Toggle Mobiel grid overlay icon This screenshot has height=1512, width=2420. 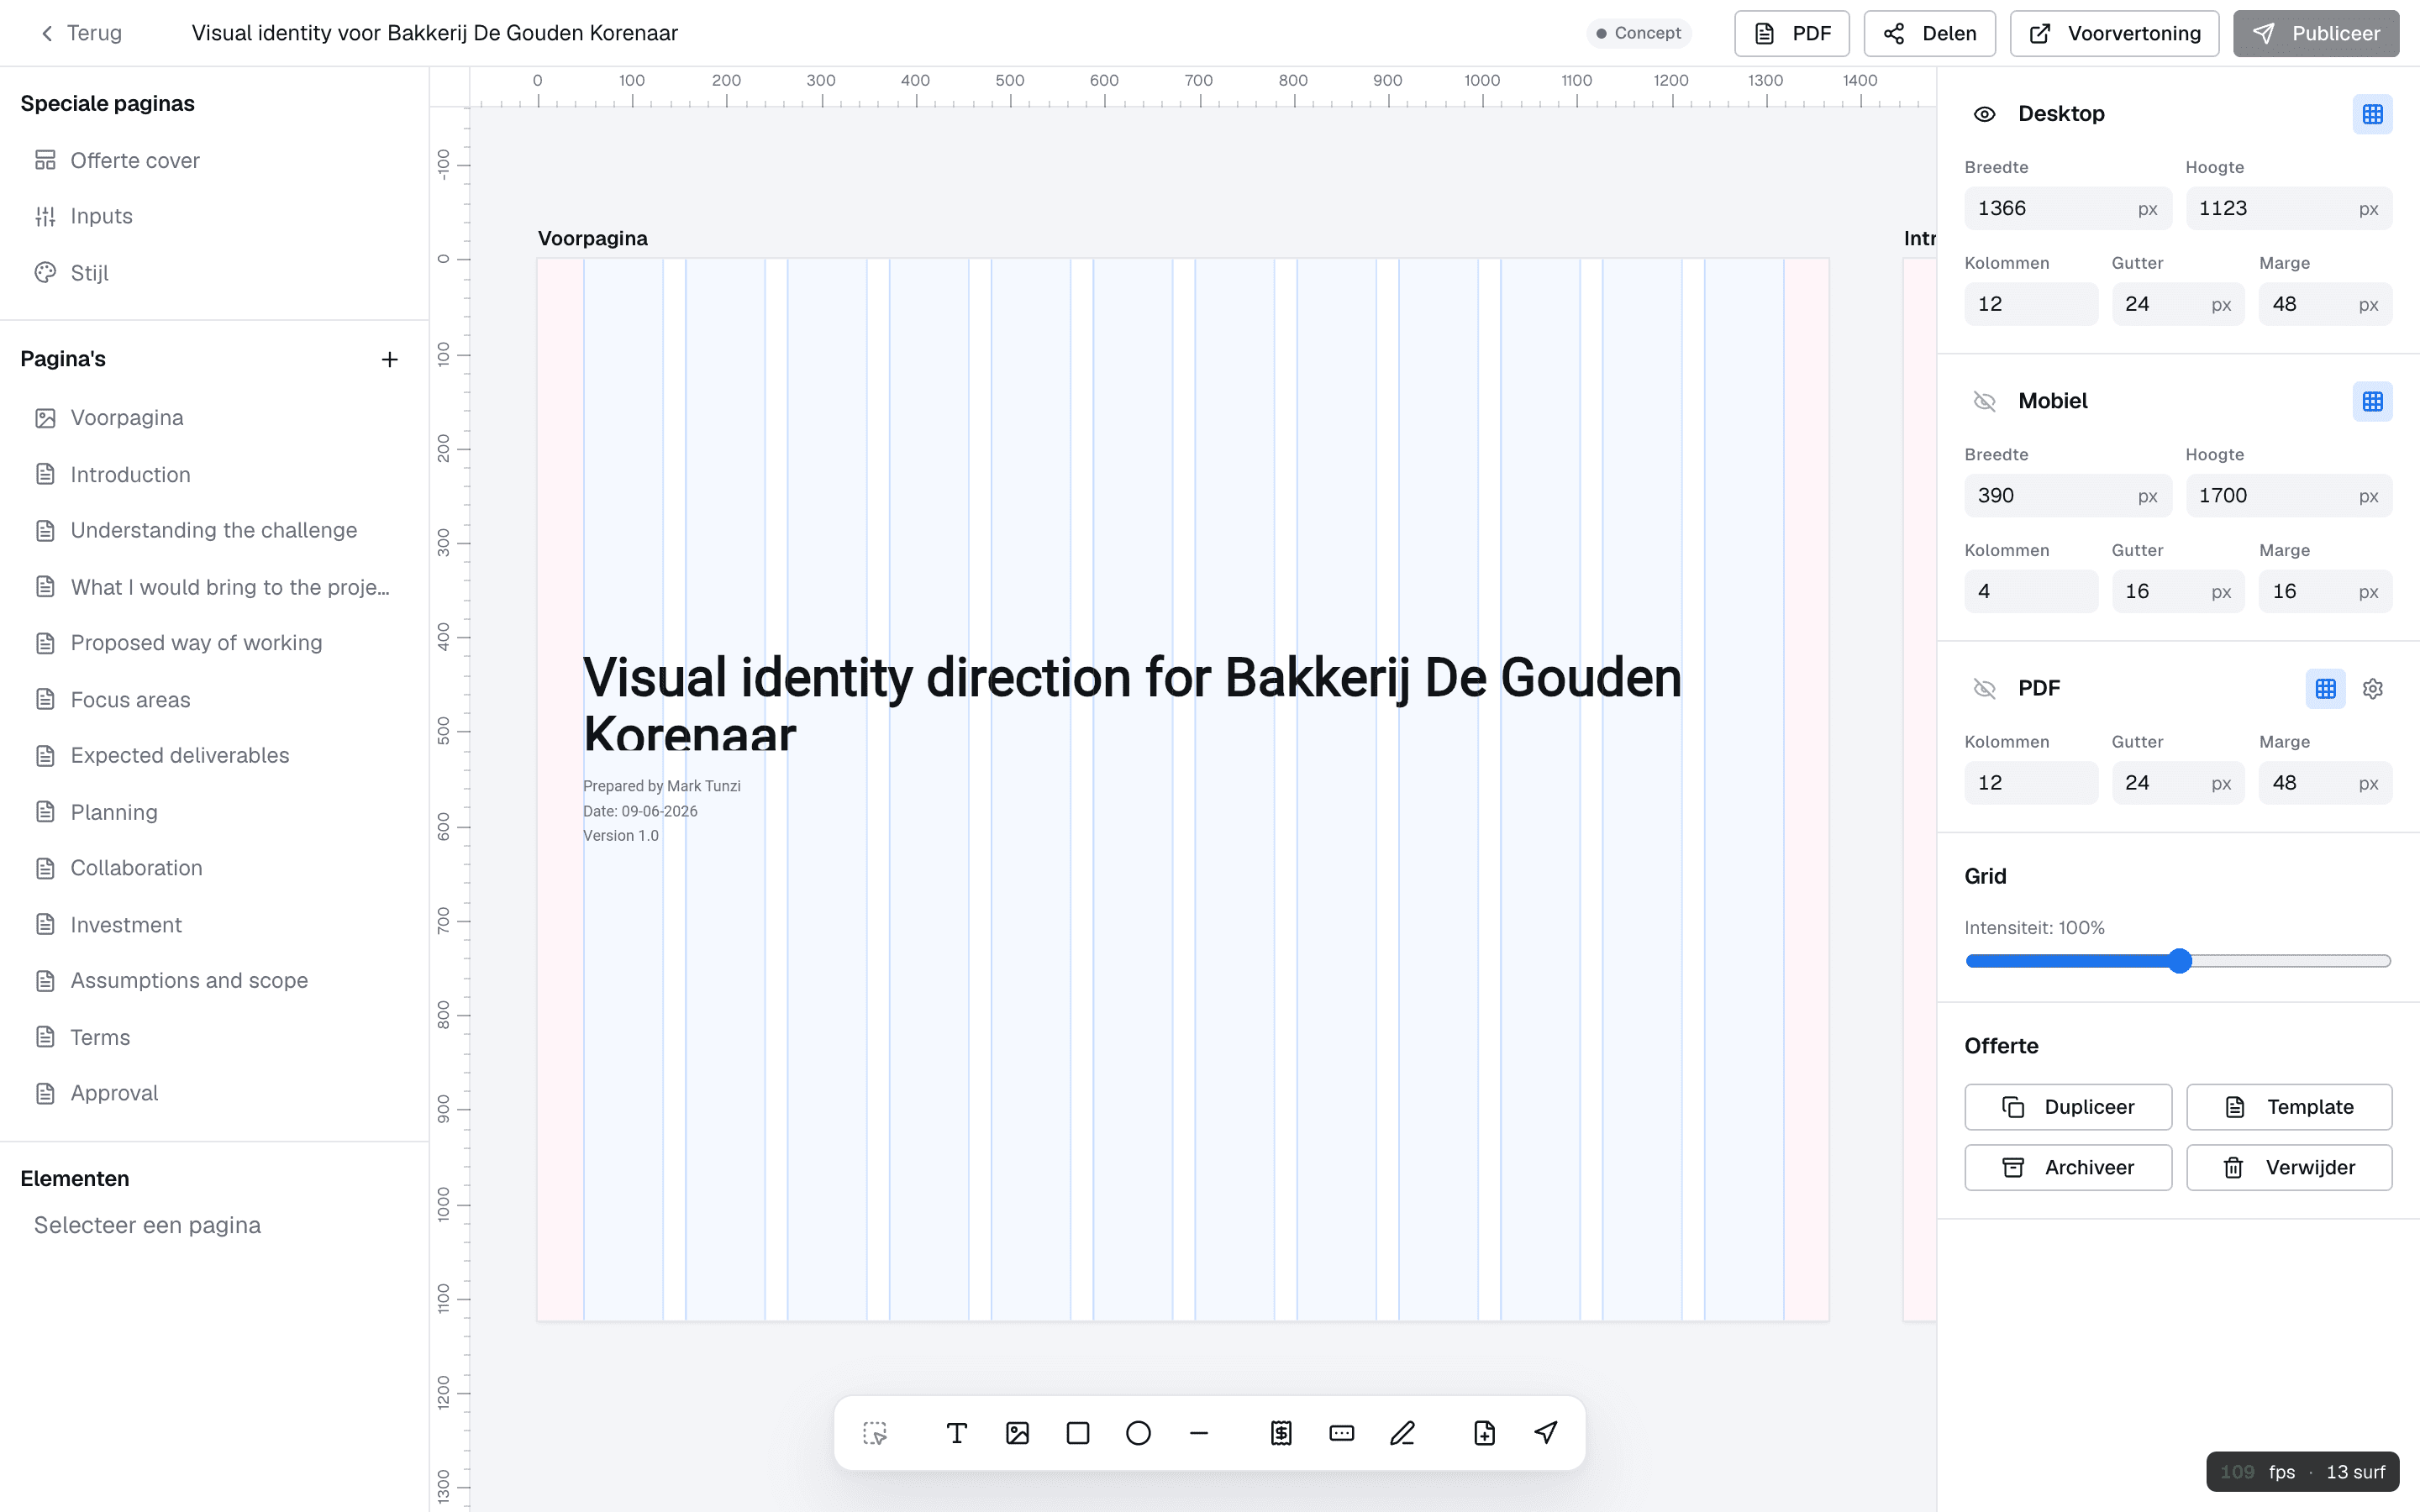coord(2372,401)
